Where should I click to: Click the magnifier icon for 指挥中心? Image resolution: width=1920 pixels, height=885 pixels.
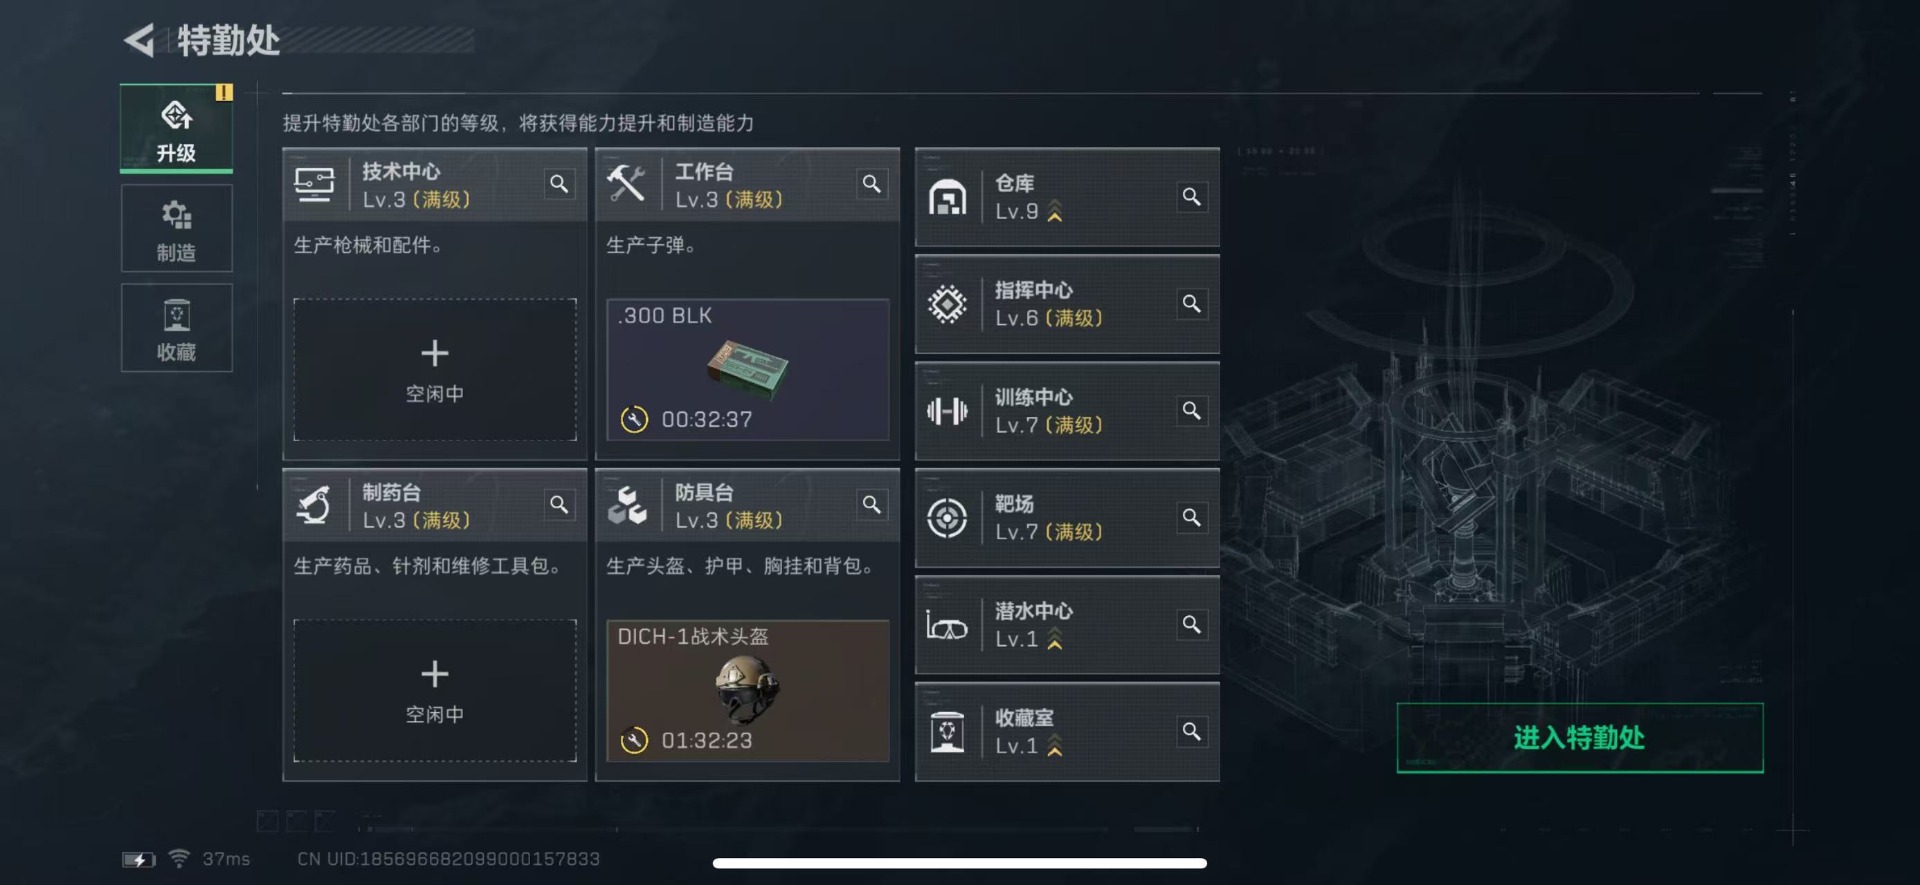click(1191, 304)
